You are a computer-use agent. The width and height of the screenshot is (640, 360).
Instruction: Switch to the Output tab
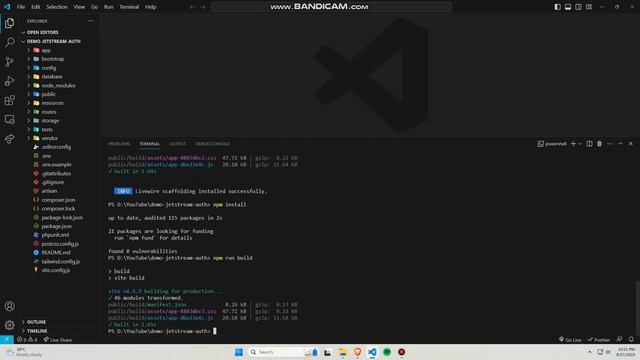pos(178,144)
